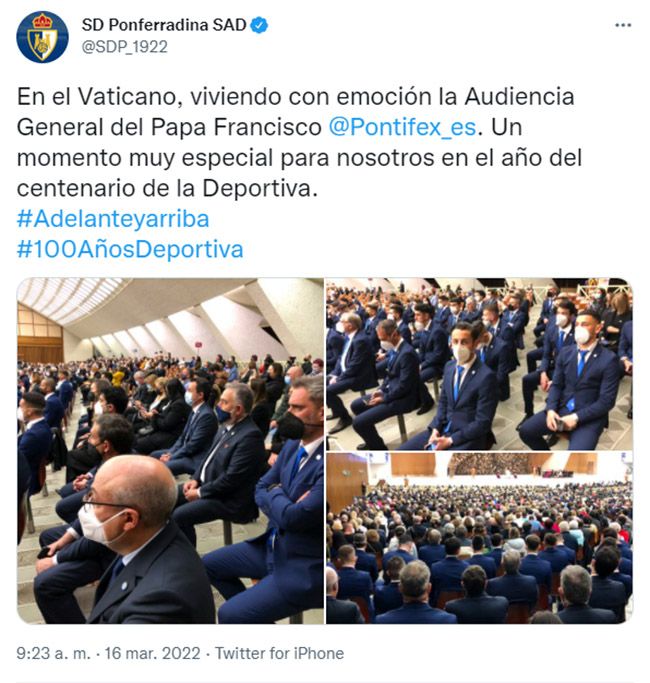Open the SD Ponferradina profile avatar
The image size is (650, 683).
pos(42,37)
